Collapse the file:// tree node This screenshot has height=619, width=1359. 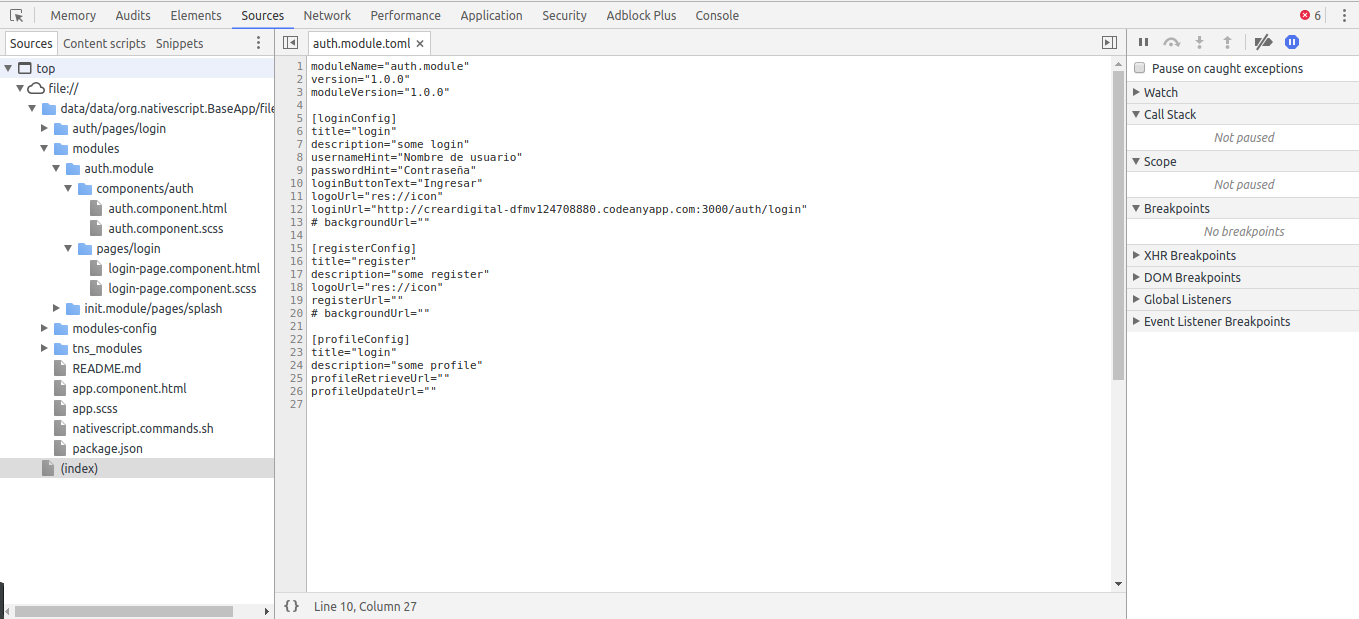21,88
